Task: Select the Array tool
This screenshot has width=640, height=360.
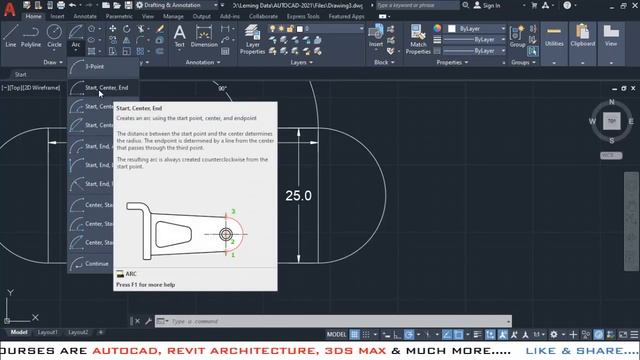Action: (x=140, y=51)
